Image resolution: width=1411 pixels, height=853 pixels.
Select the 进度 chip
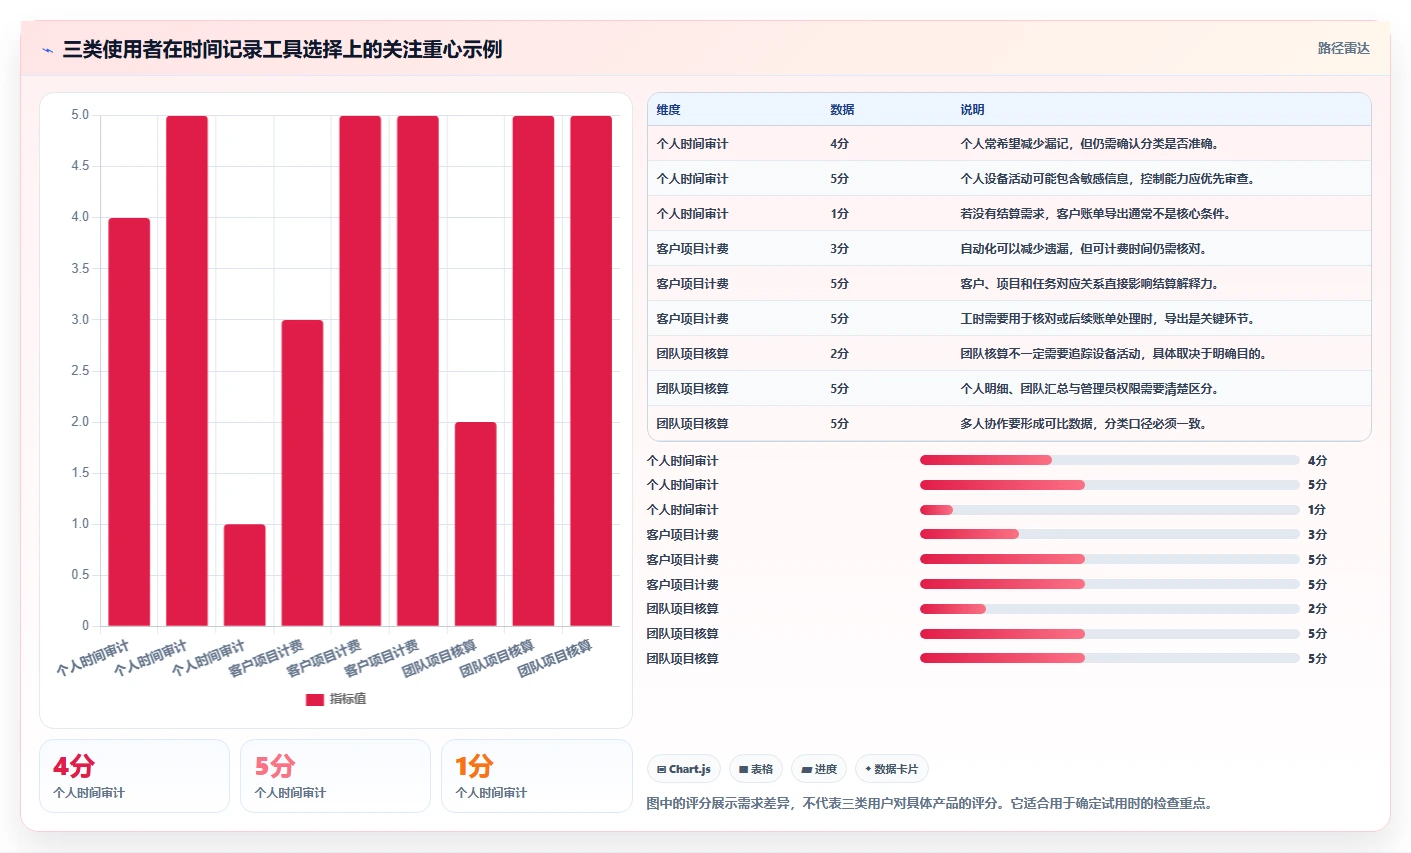819,769
